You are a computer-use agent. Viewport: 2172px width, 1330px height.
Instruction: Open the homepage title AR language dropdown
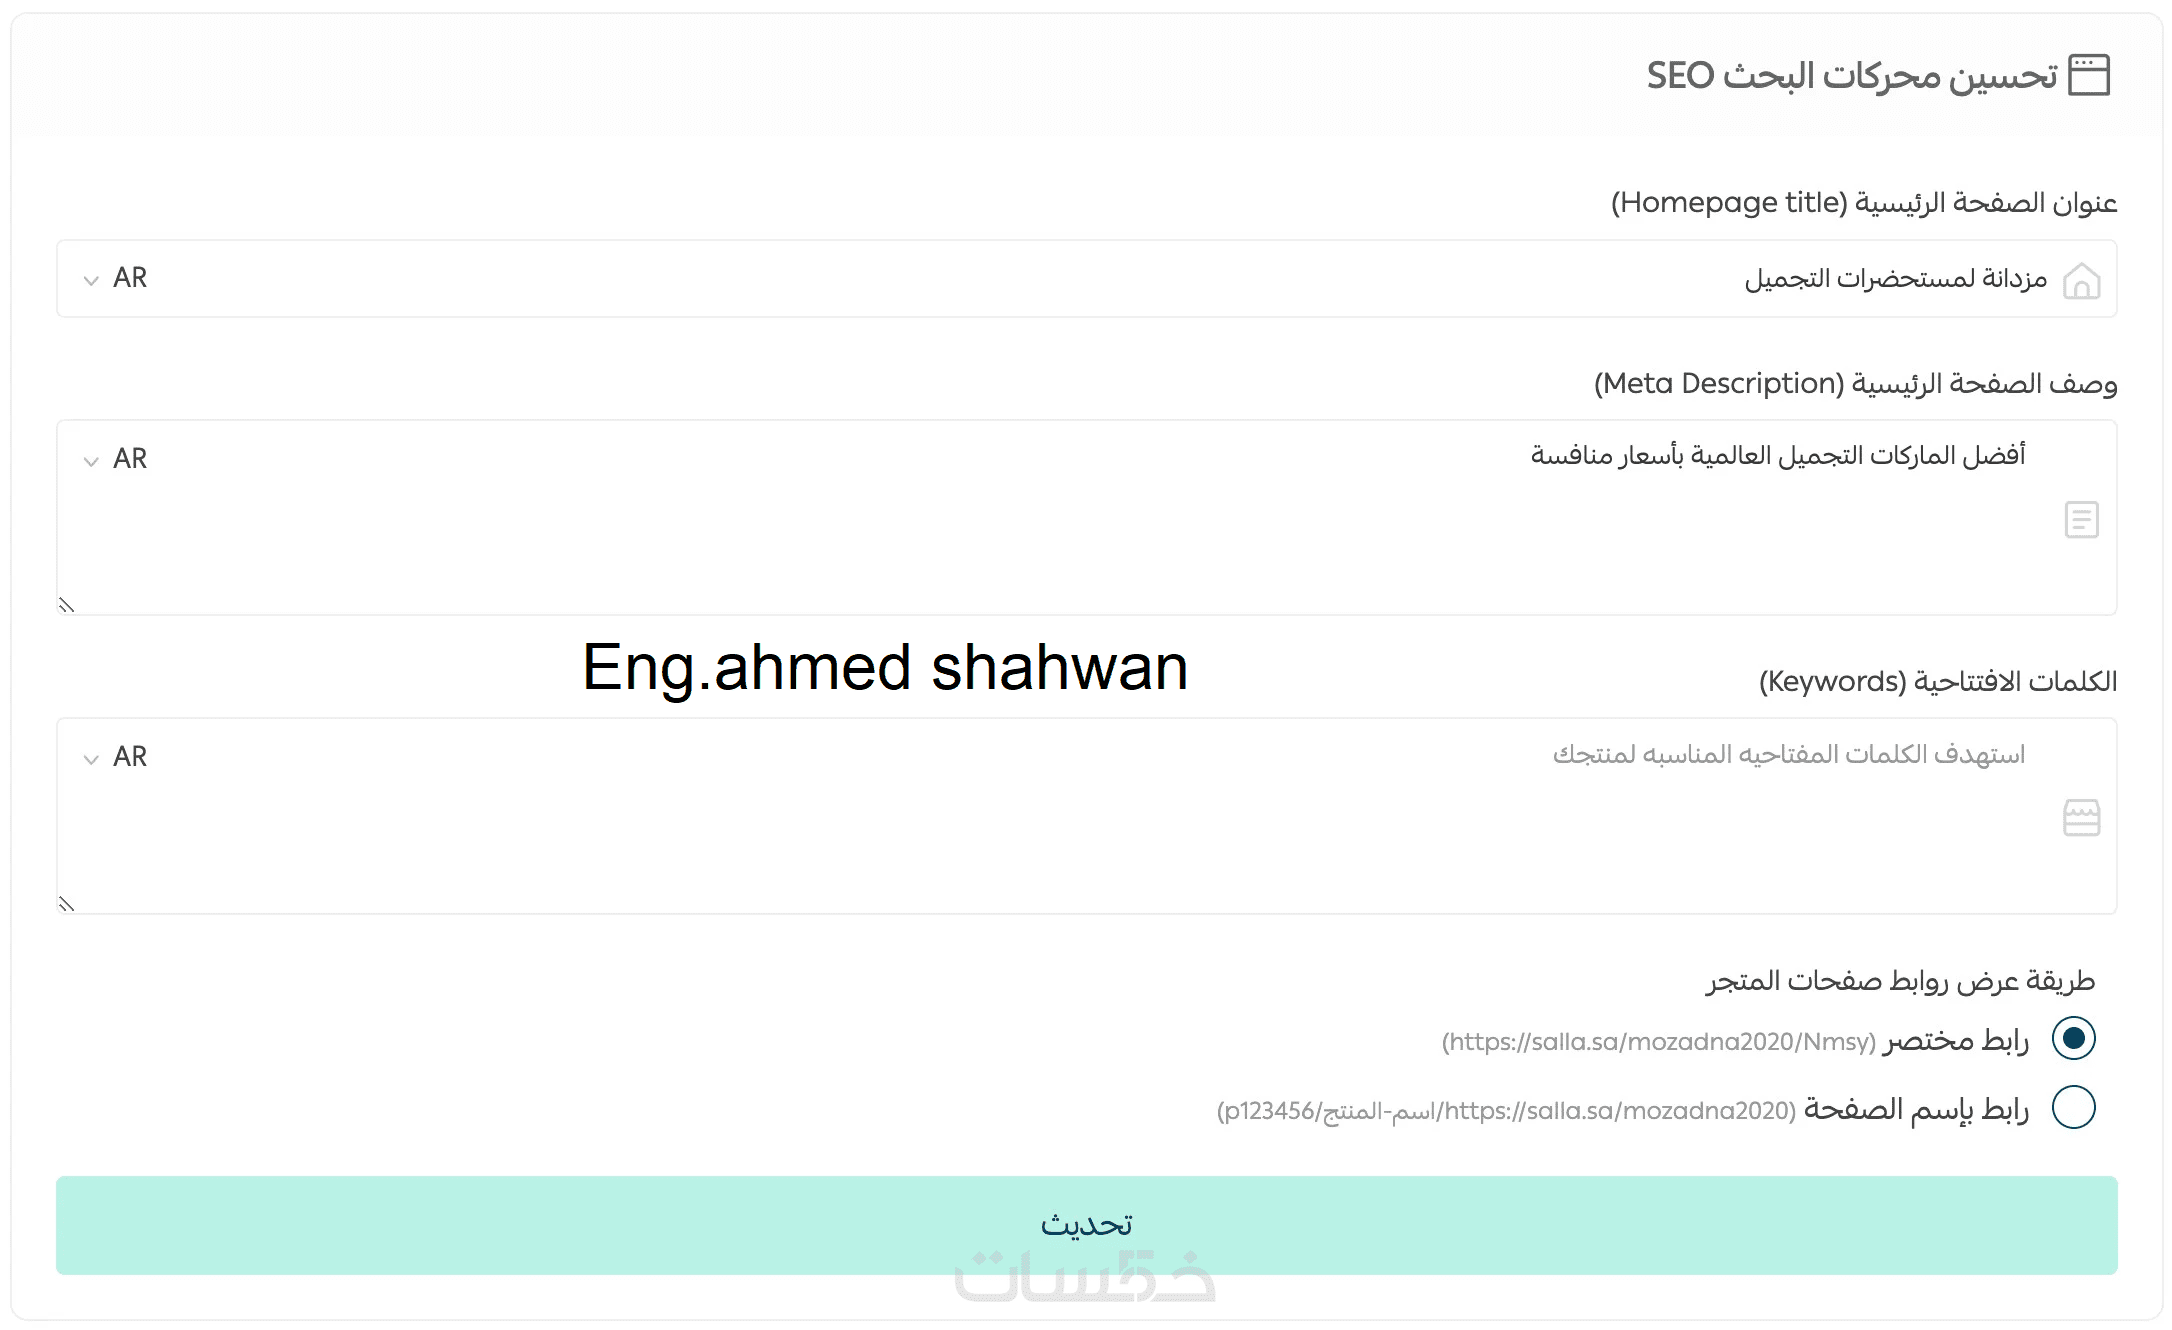116,278
